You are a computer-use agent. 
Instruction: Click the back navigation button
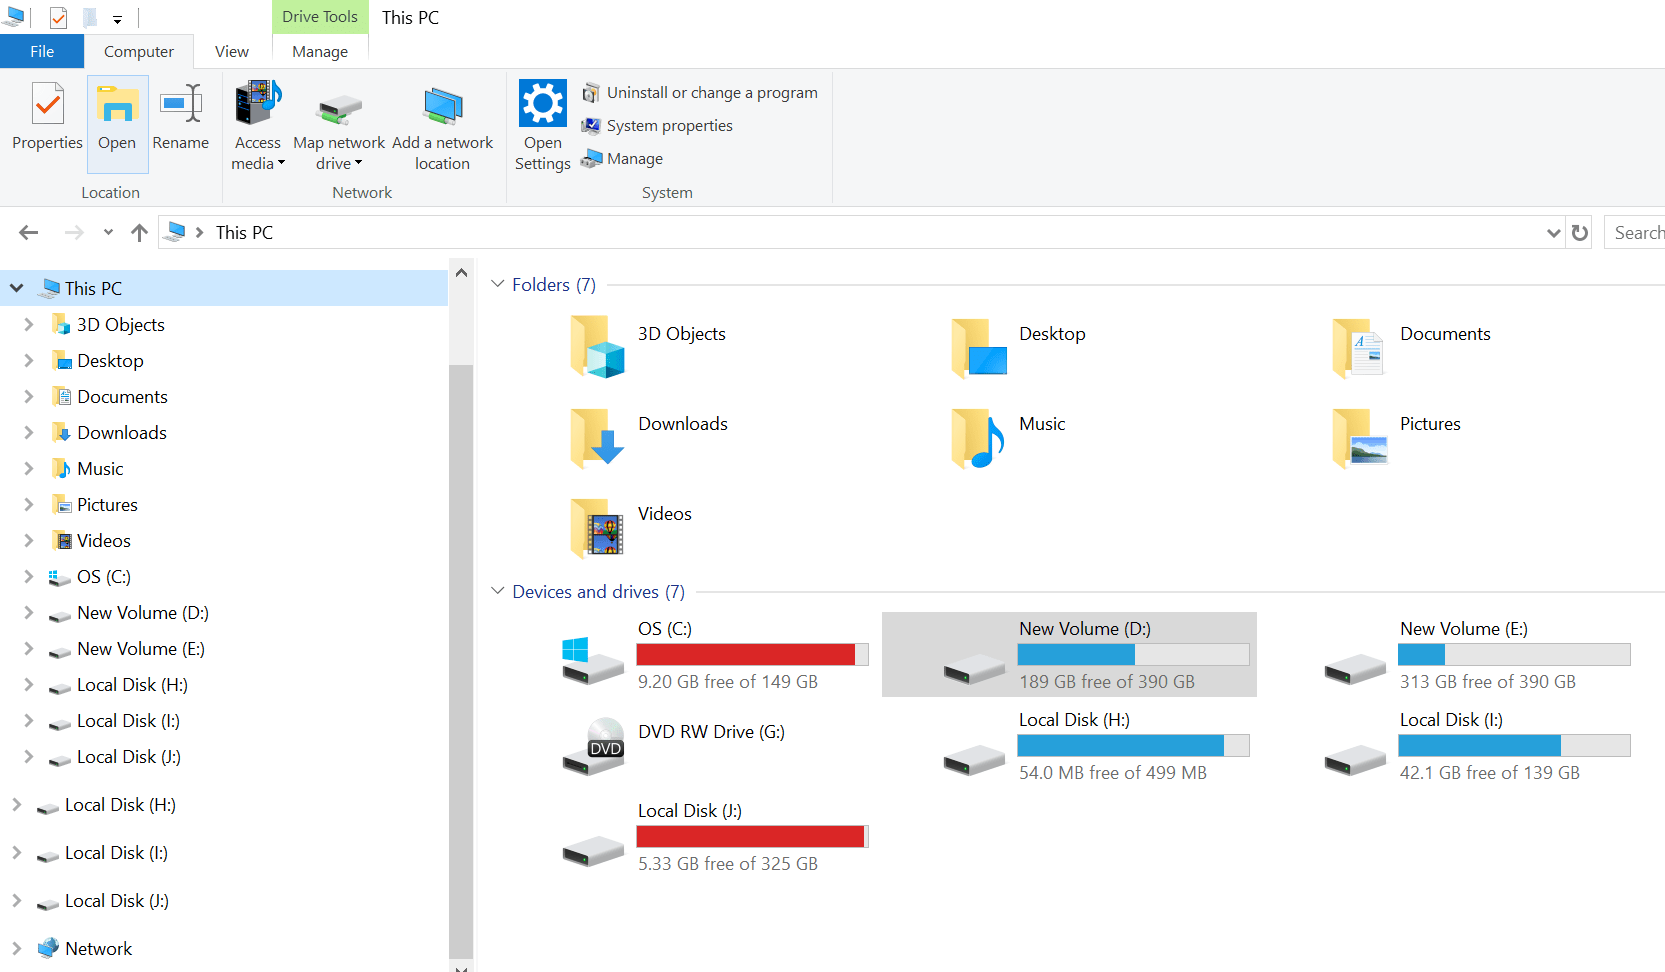[28, 232]
